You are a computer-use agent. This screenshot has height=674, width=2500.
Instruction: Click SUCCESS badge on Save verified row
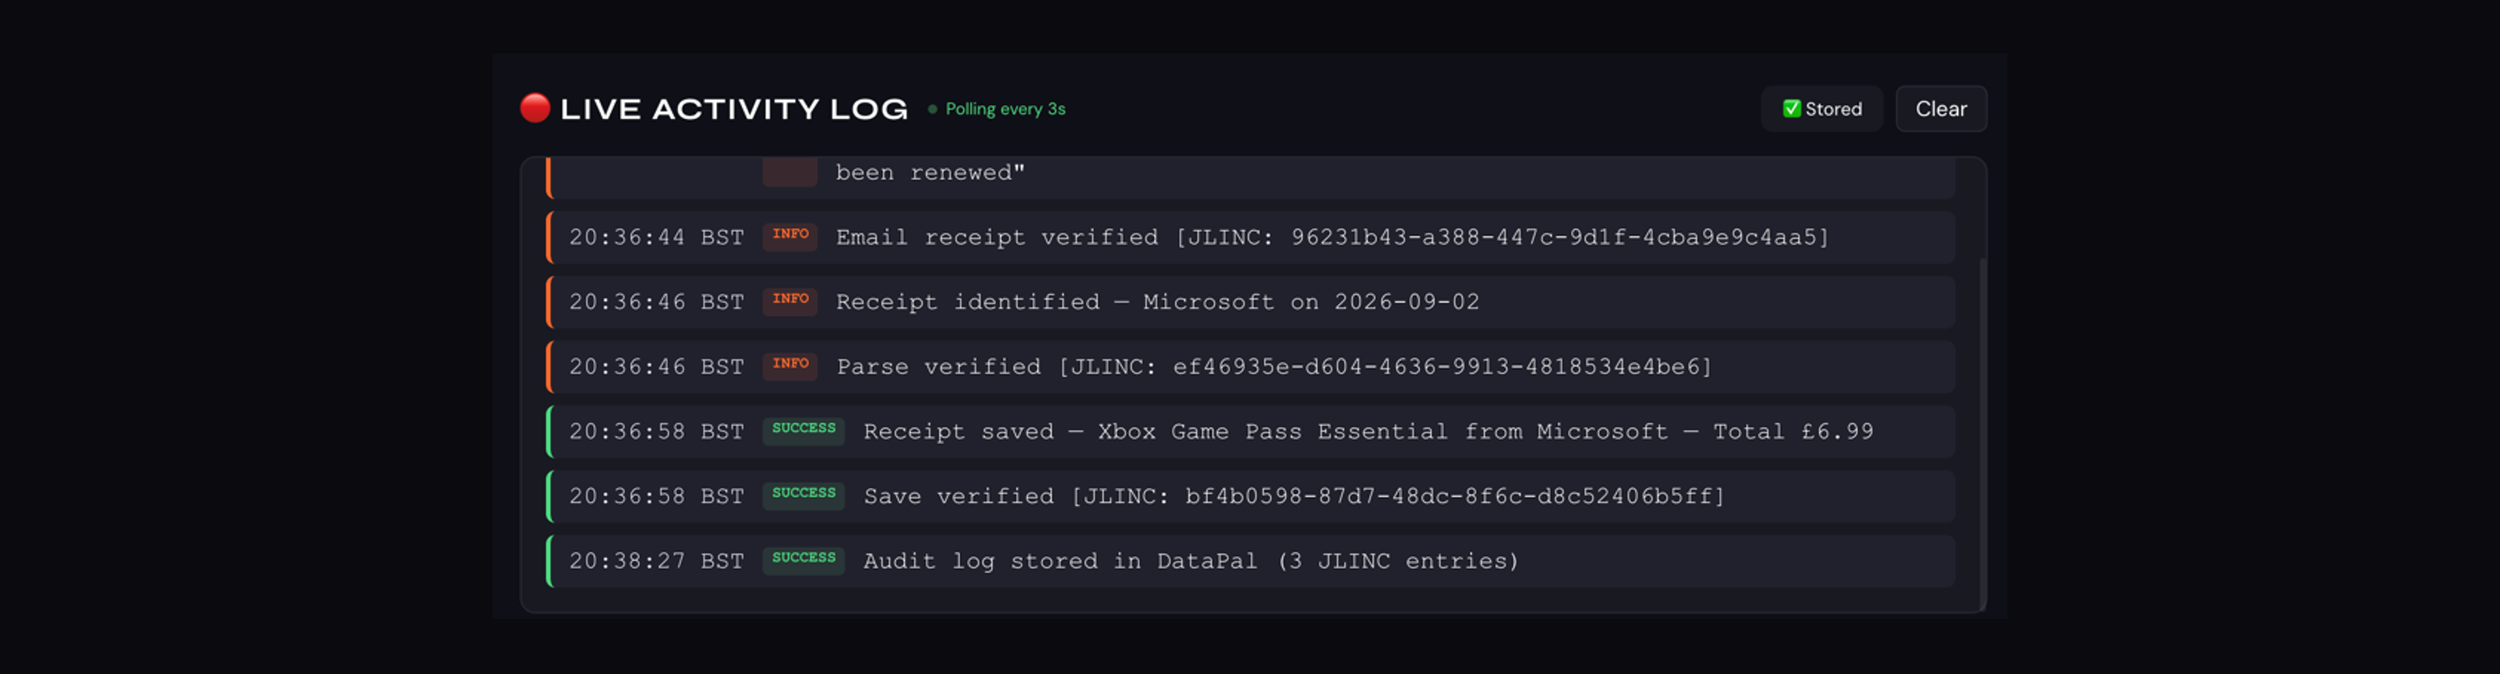(803, 496)
